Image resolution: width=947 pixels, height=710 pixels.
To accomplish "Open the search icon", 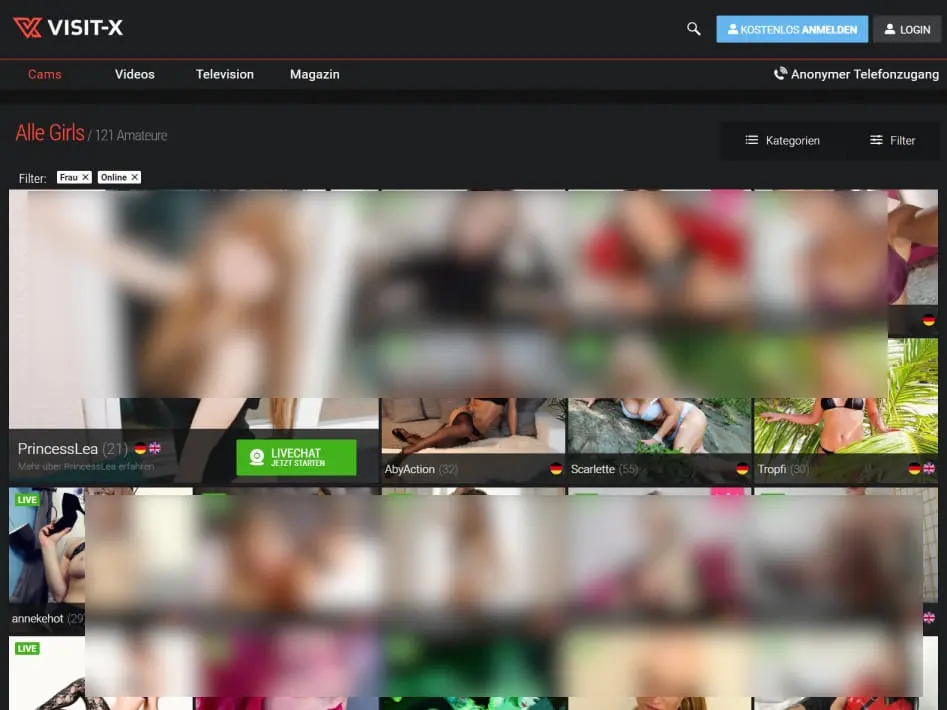I will coord(693,29).
